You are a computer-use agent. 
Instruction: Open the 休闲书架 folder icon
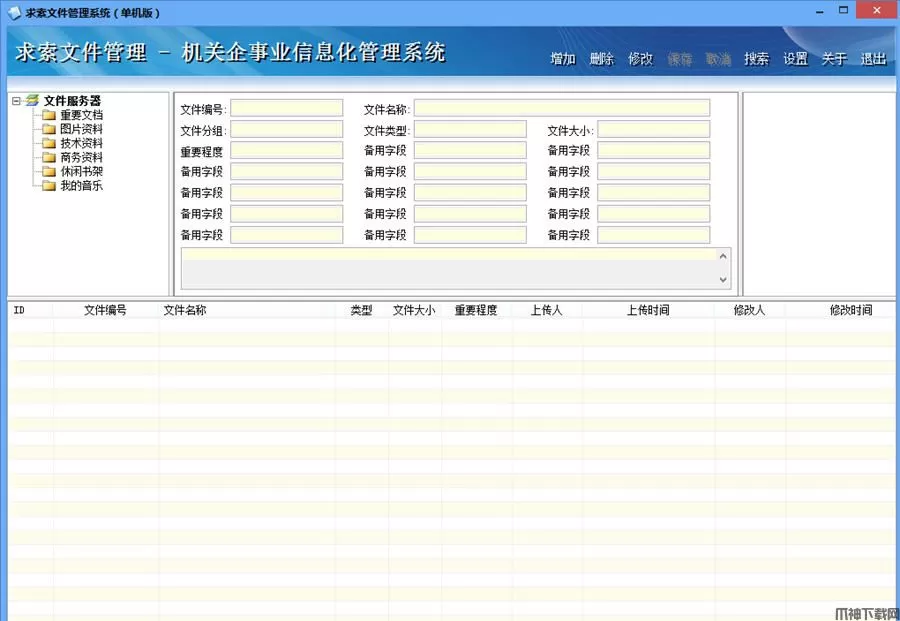tap(49, 171)
